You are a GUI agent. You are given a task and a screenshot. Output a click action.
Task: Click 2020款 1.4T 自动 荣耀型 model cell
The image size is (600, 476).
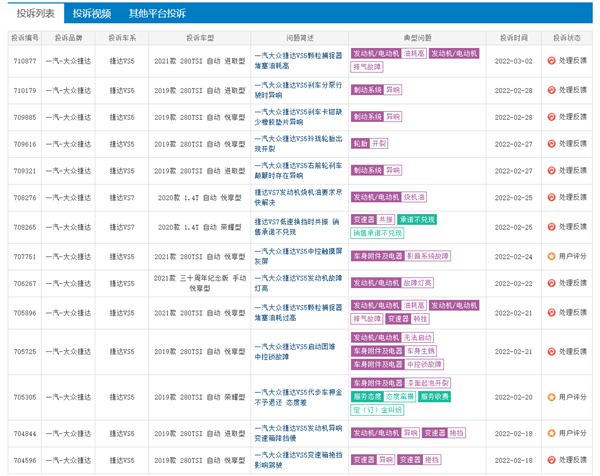point(200,227)
